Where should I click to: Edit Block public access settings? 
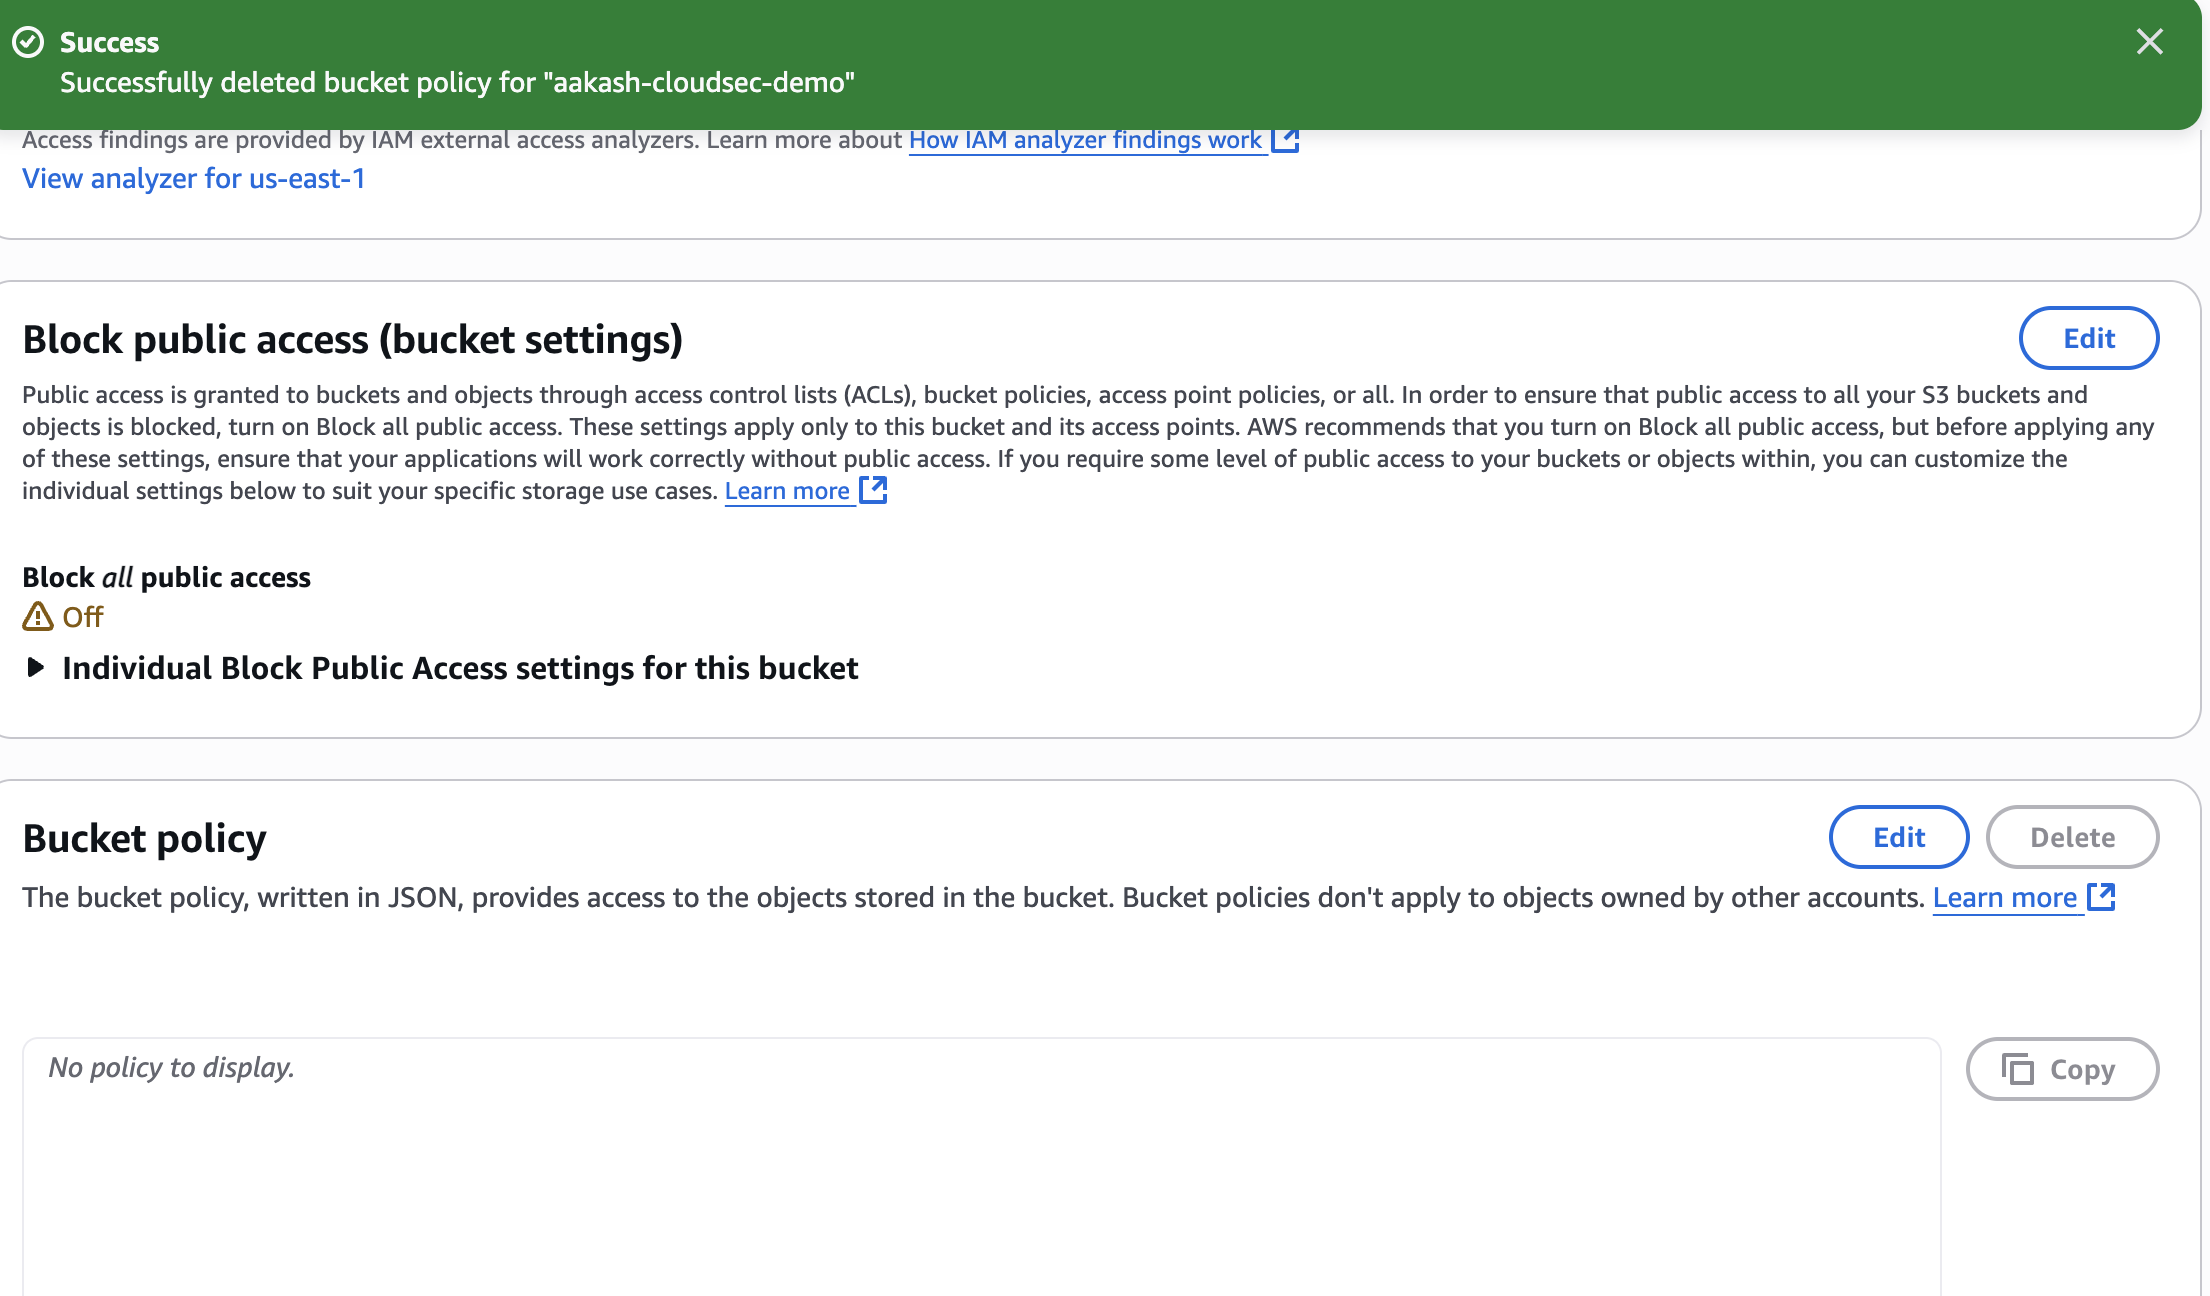[2089, 338]
